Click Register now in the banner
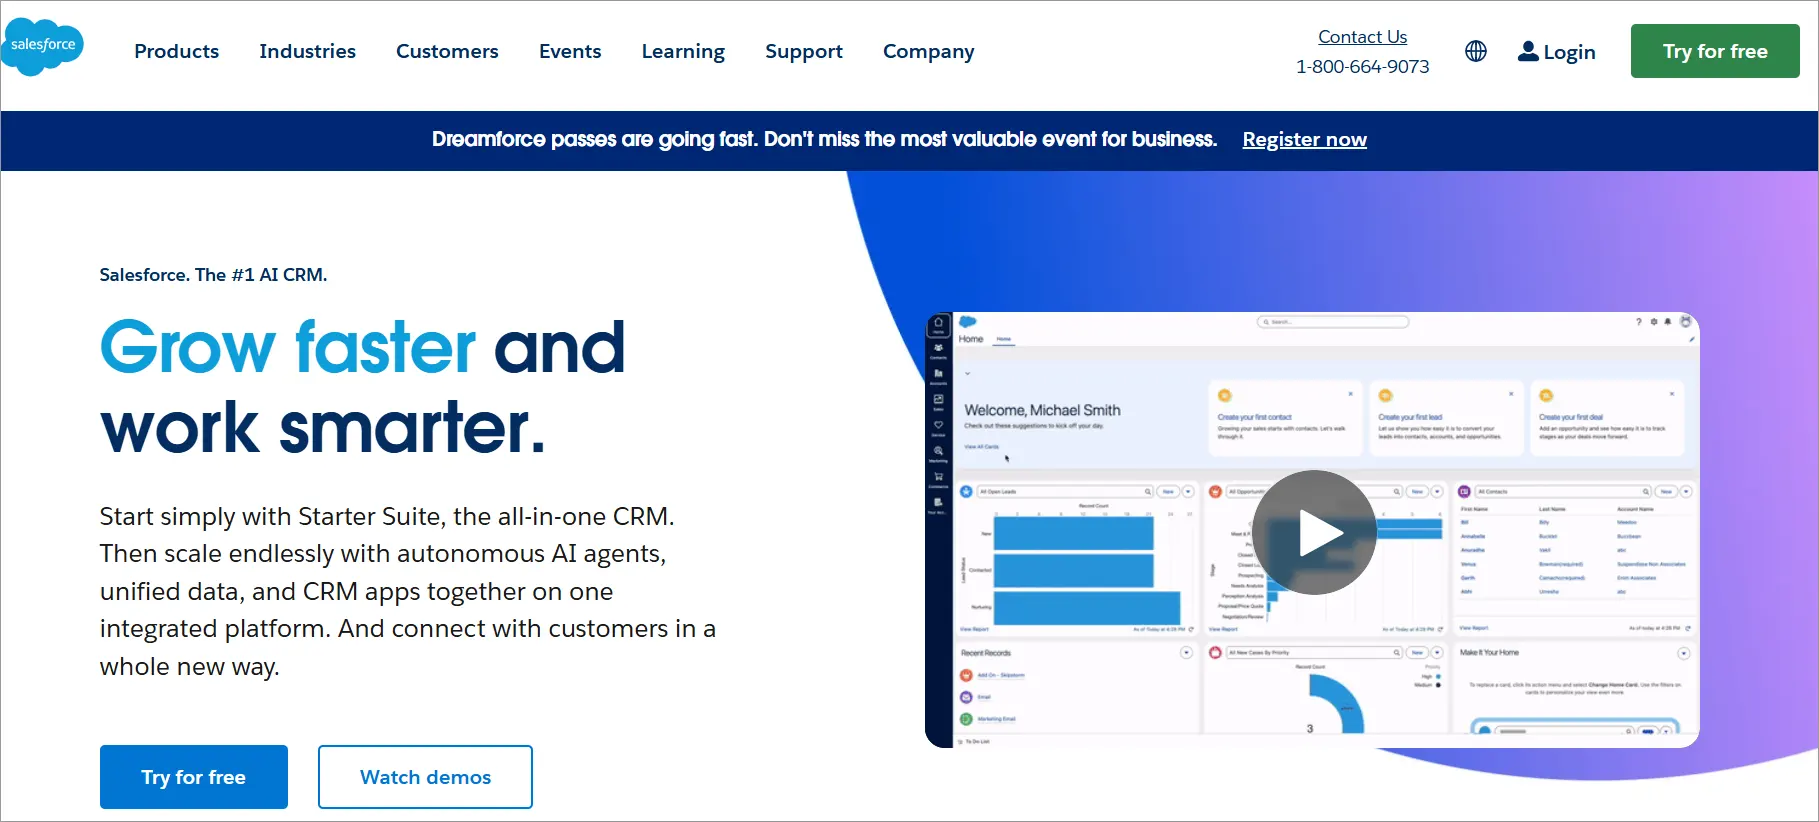 click(1304, 140)
